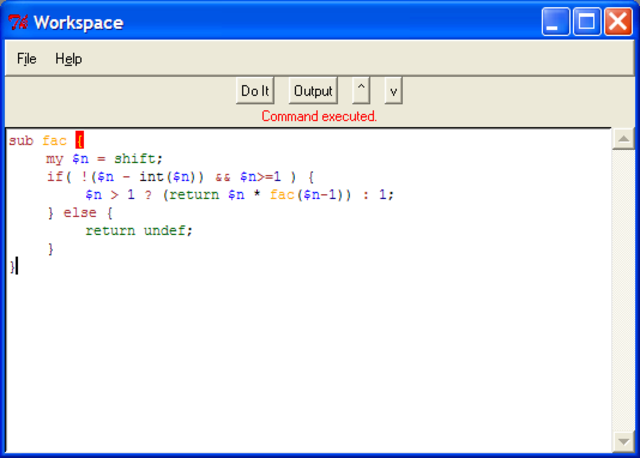Image resolution: width=640 pixels, height=458 pixels.
Task: Click the v history down button
Action: click(393, 91)
